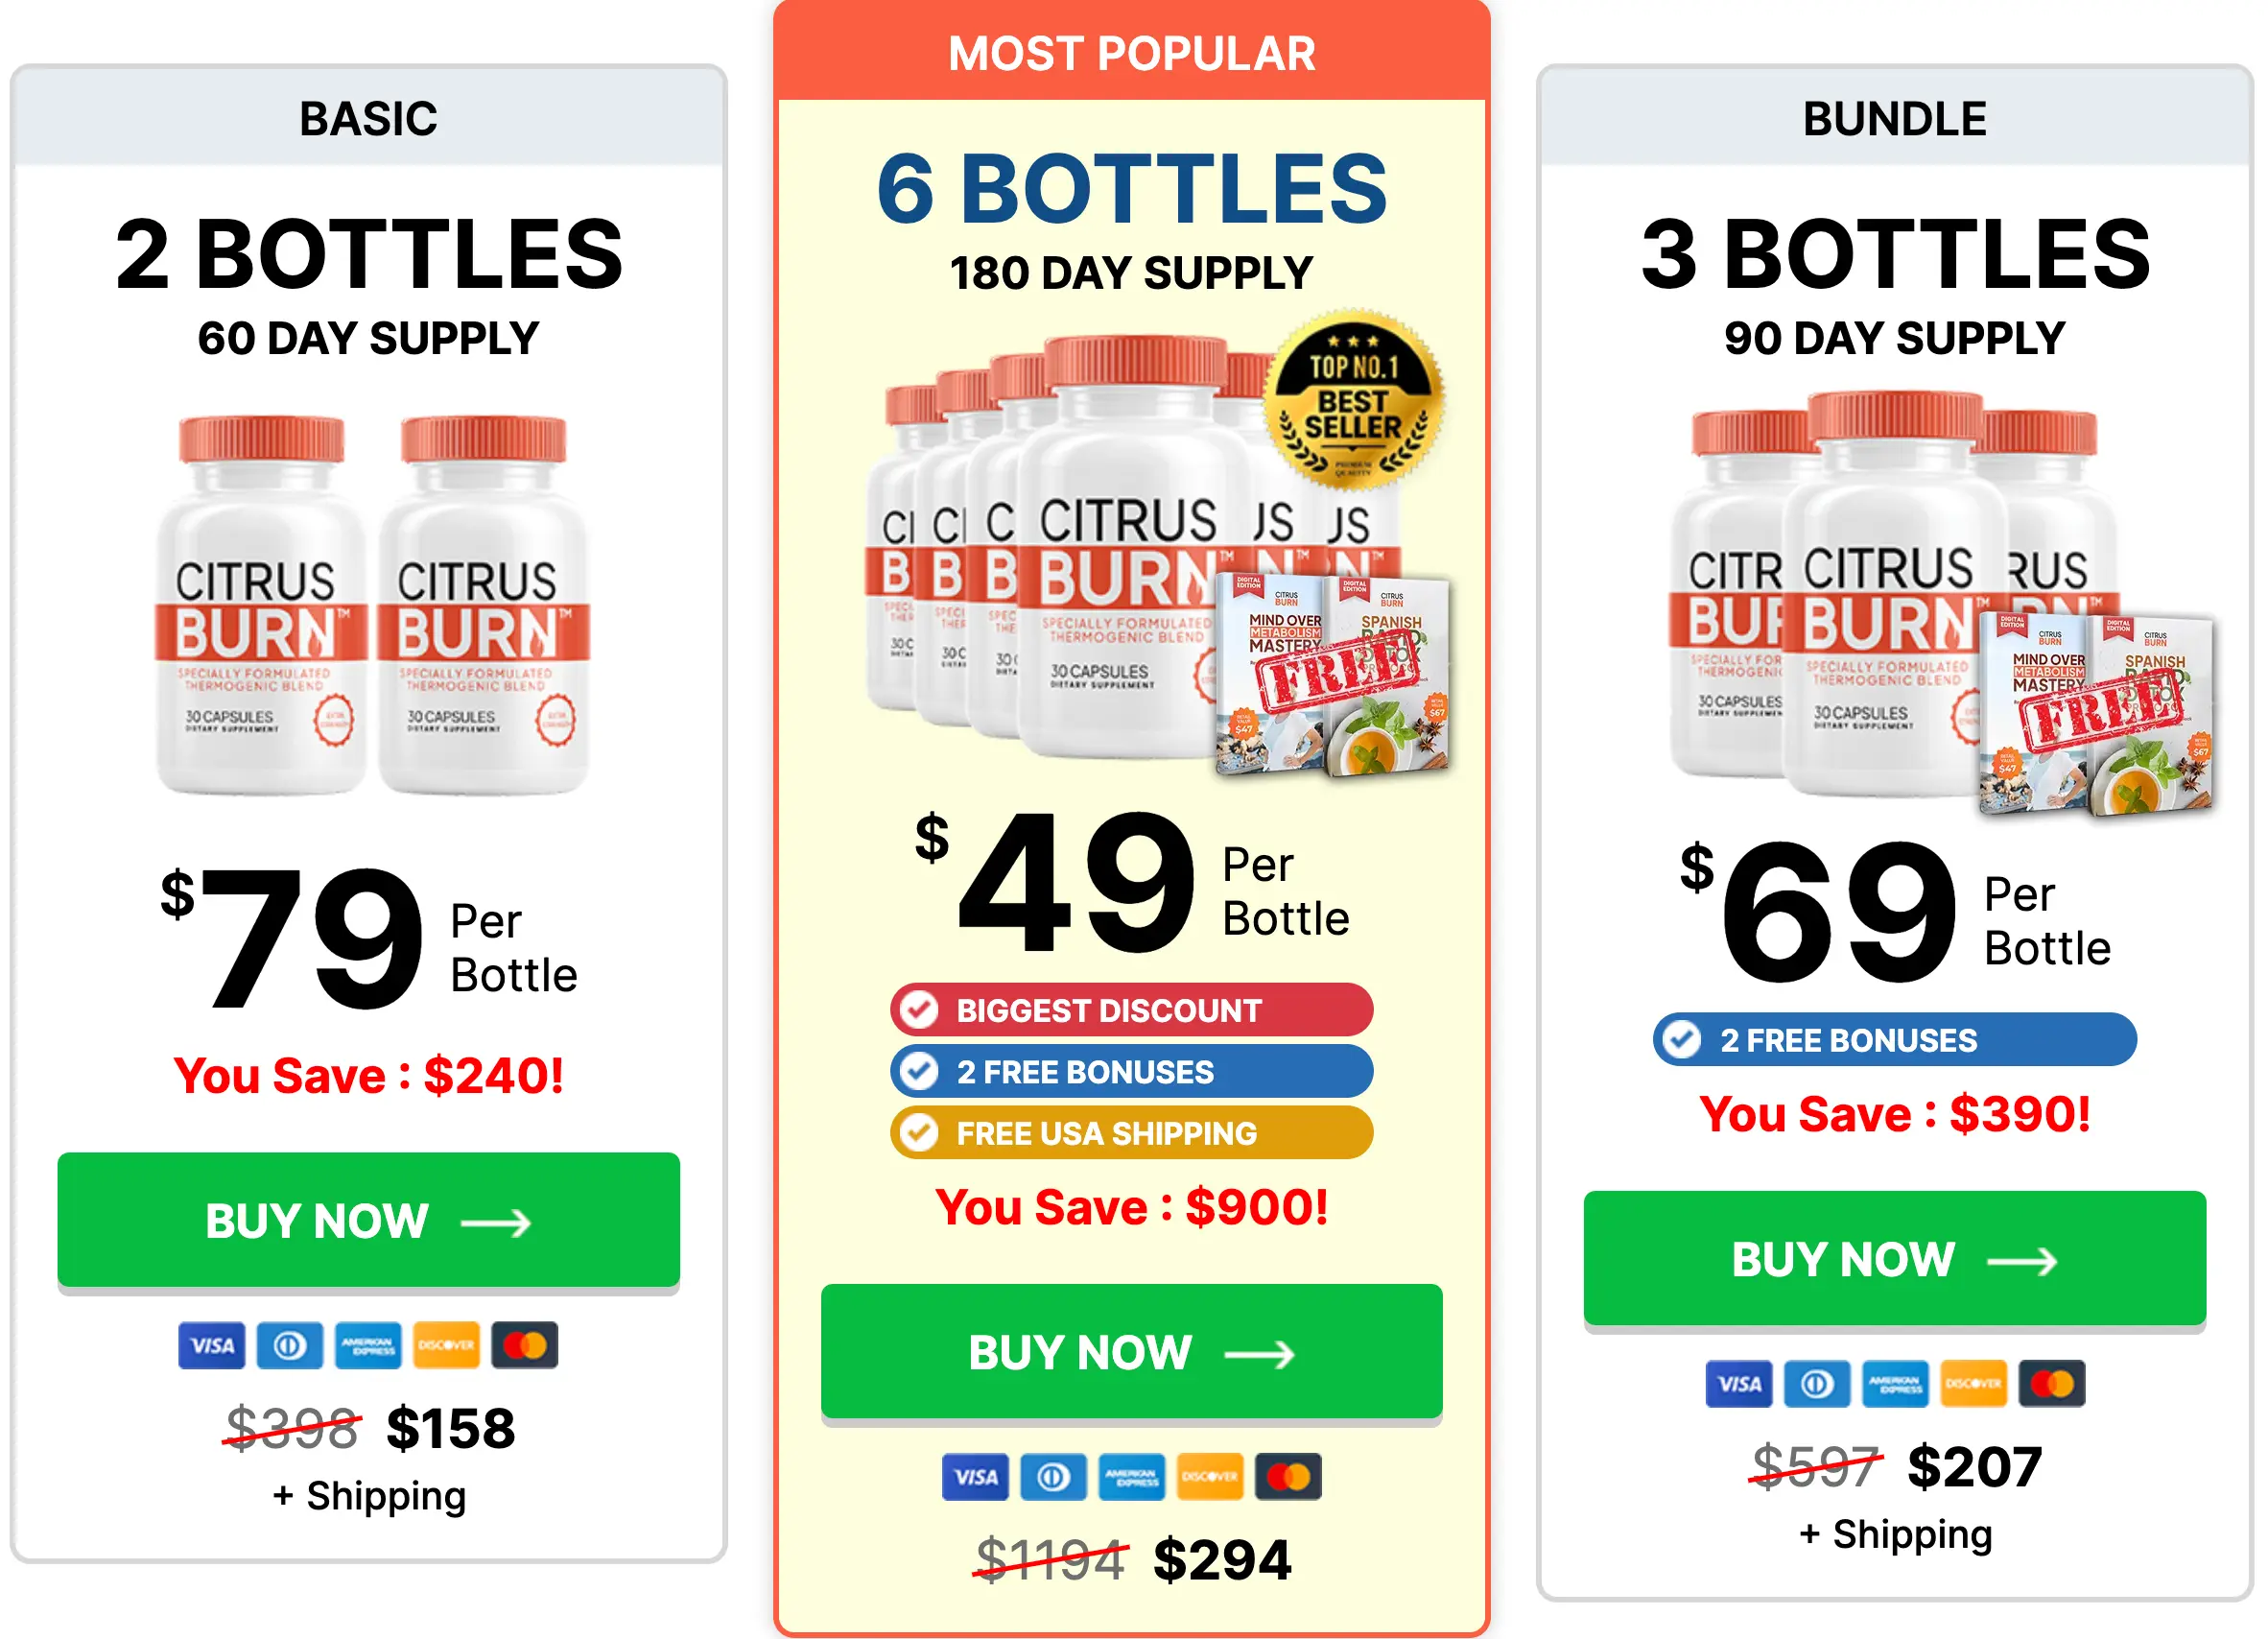This screenshot has height=1639, width=2268.
Task: Click the Visa icon under 6 Bottles plan
Action: click(975, 1477)
